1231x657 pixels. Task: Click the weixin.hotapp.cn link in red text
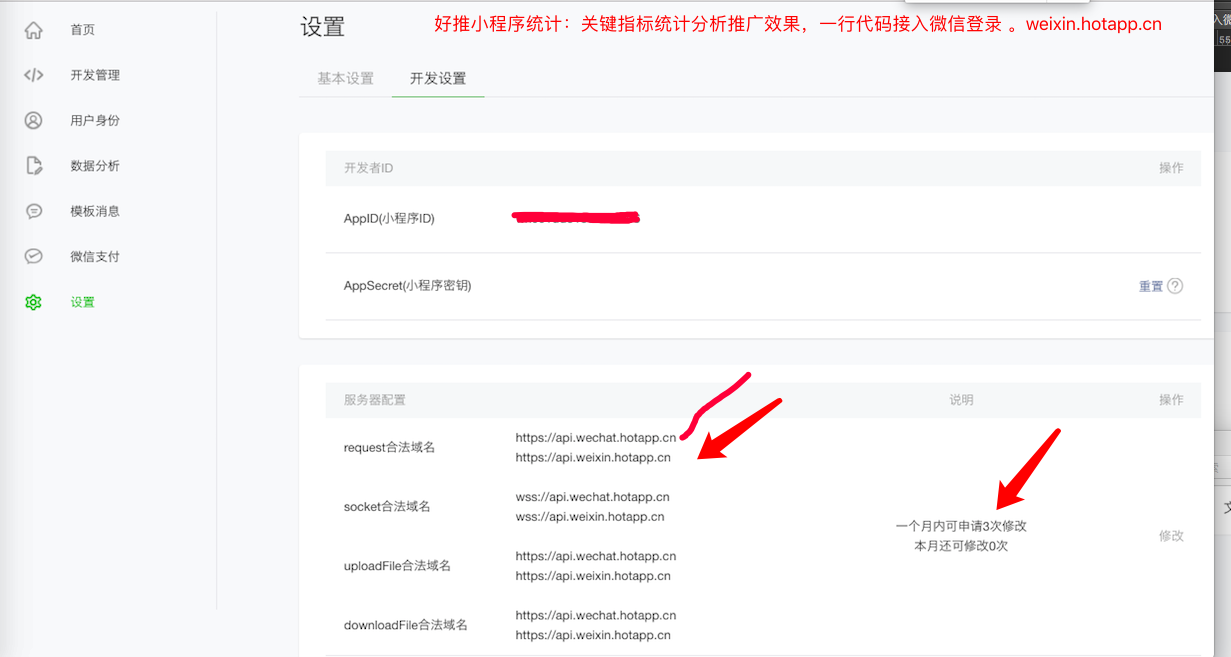(1095, 23)
